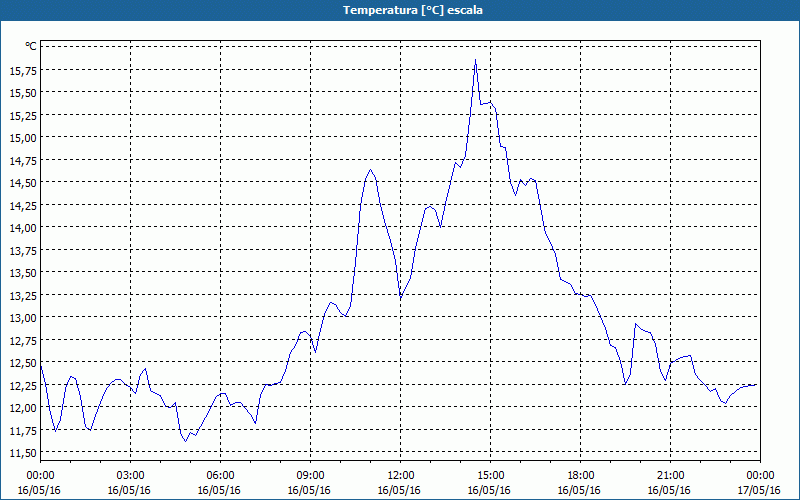This screenshot has width=800, height=500.
Task: Click the 12,00 y-axis label
Action: coord(23,407)
